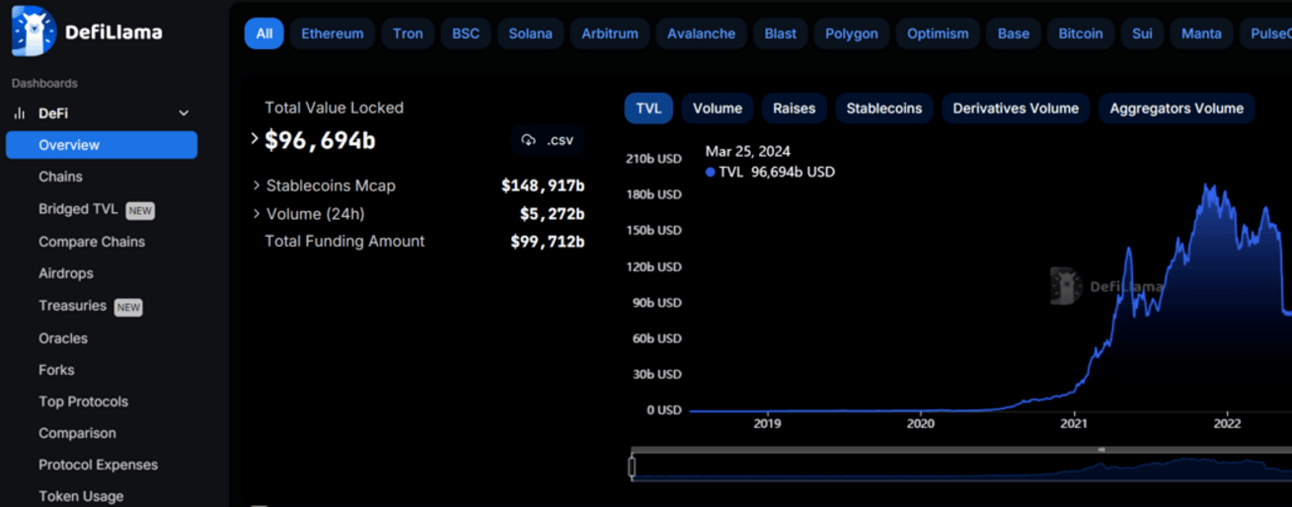1292x507 pixels.
Task: Open the Treasuries page
Action: coord(72,306)
